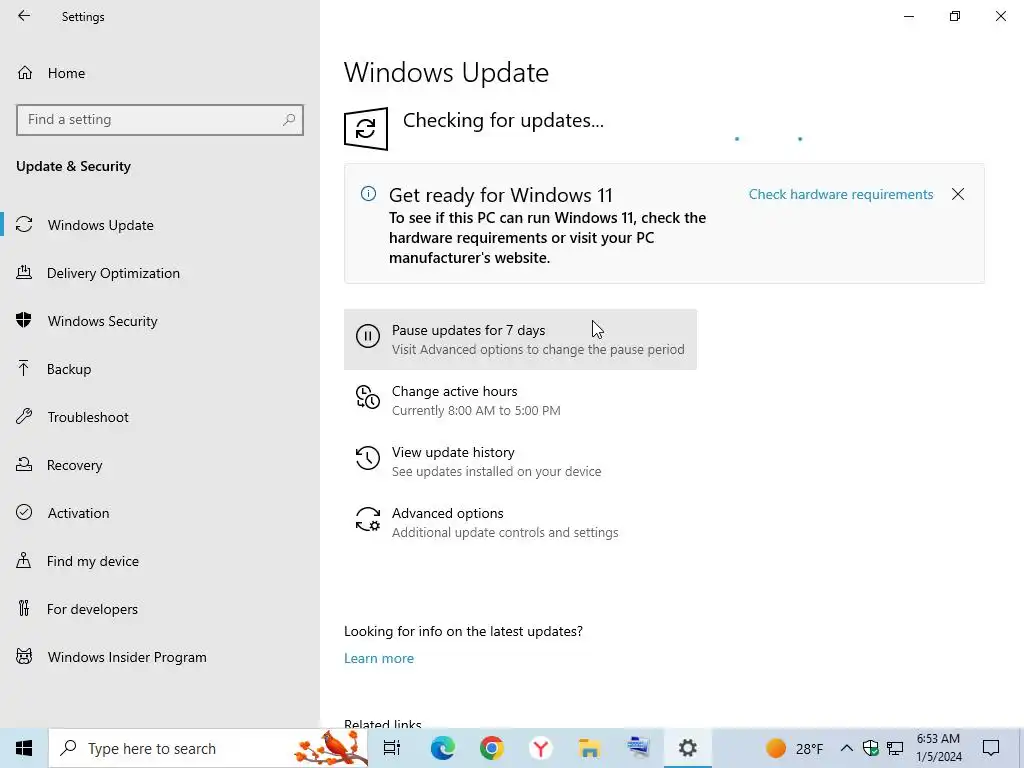Click the Windows Update page heading
This screenshot has width=1024, height=768.
tap(446, 72)
